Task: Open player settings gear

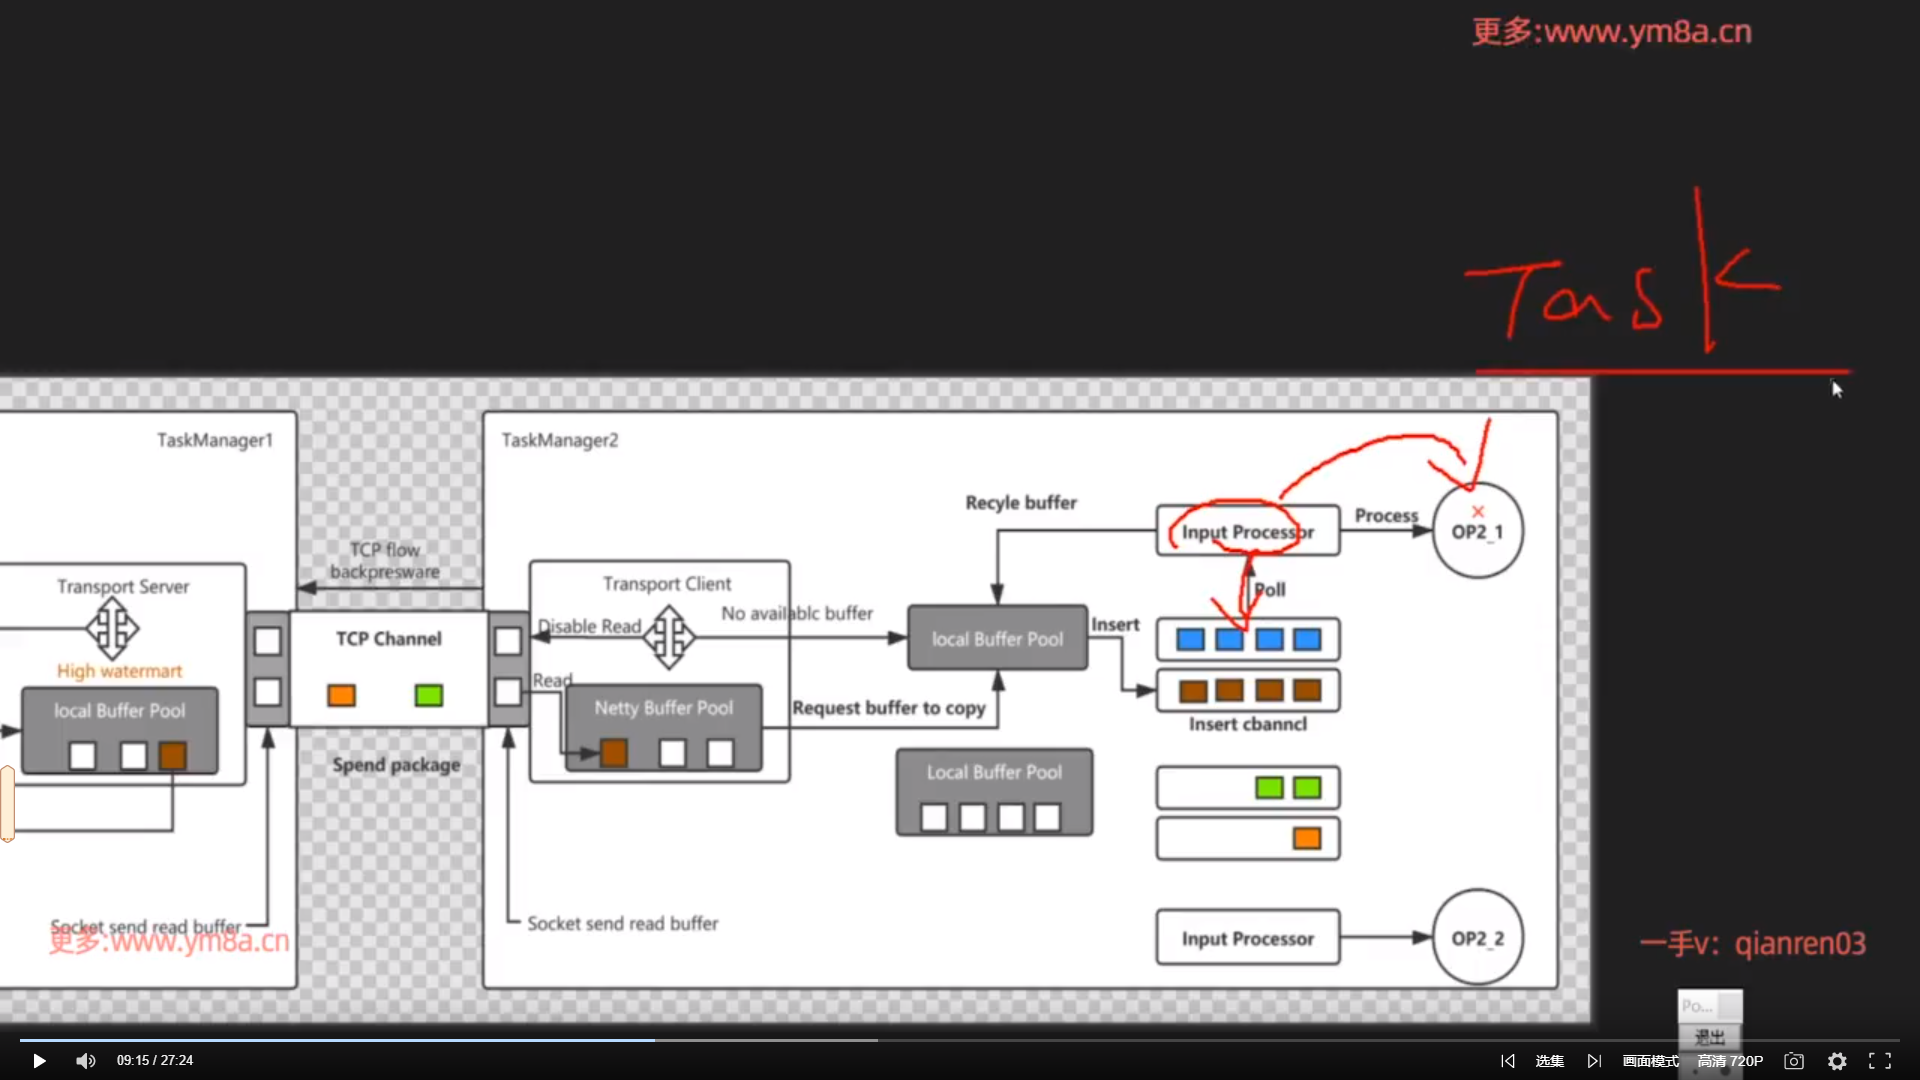Action: (x=1837, y=1061)
